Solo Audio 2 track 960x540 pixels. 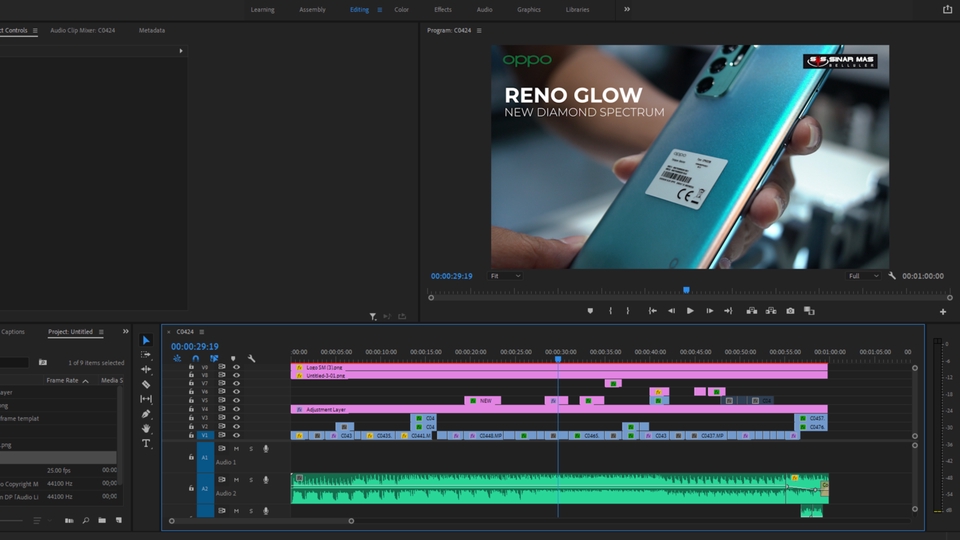tap(251, 480)
